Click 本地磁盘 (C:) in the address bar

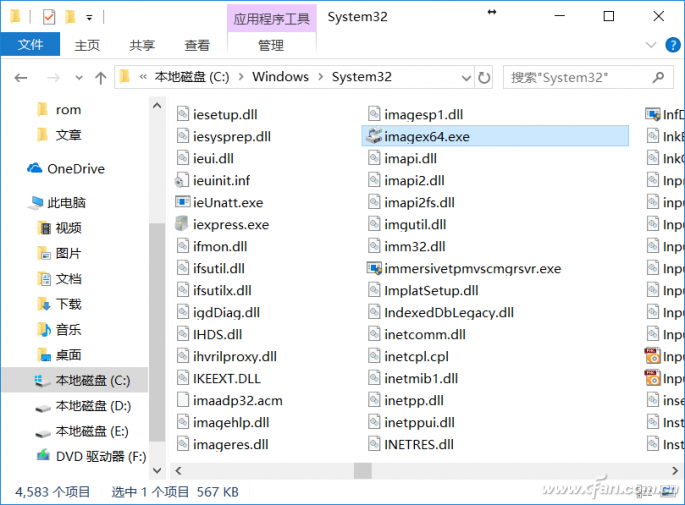[x=192, y=77]
